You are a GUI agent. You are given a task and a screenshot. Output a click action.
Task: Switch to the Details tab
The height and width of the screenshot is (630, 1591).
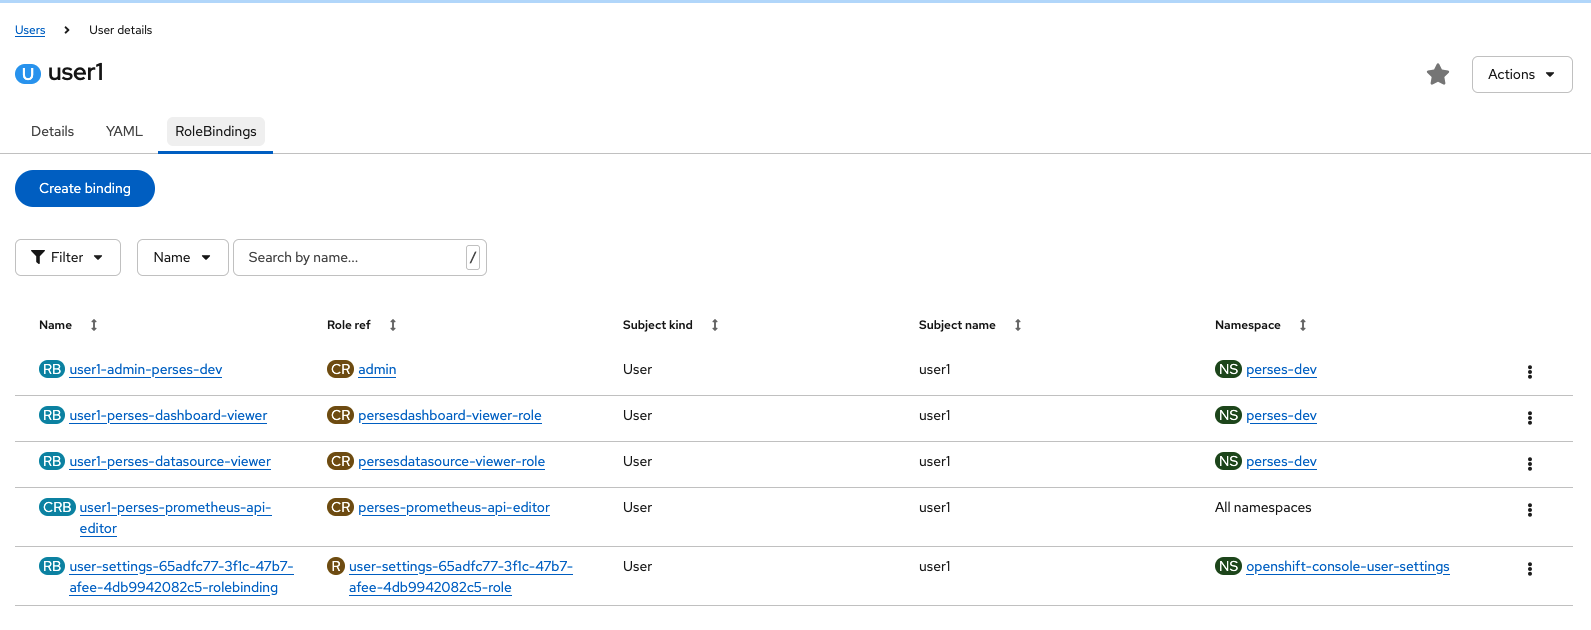click(53, 131)
